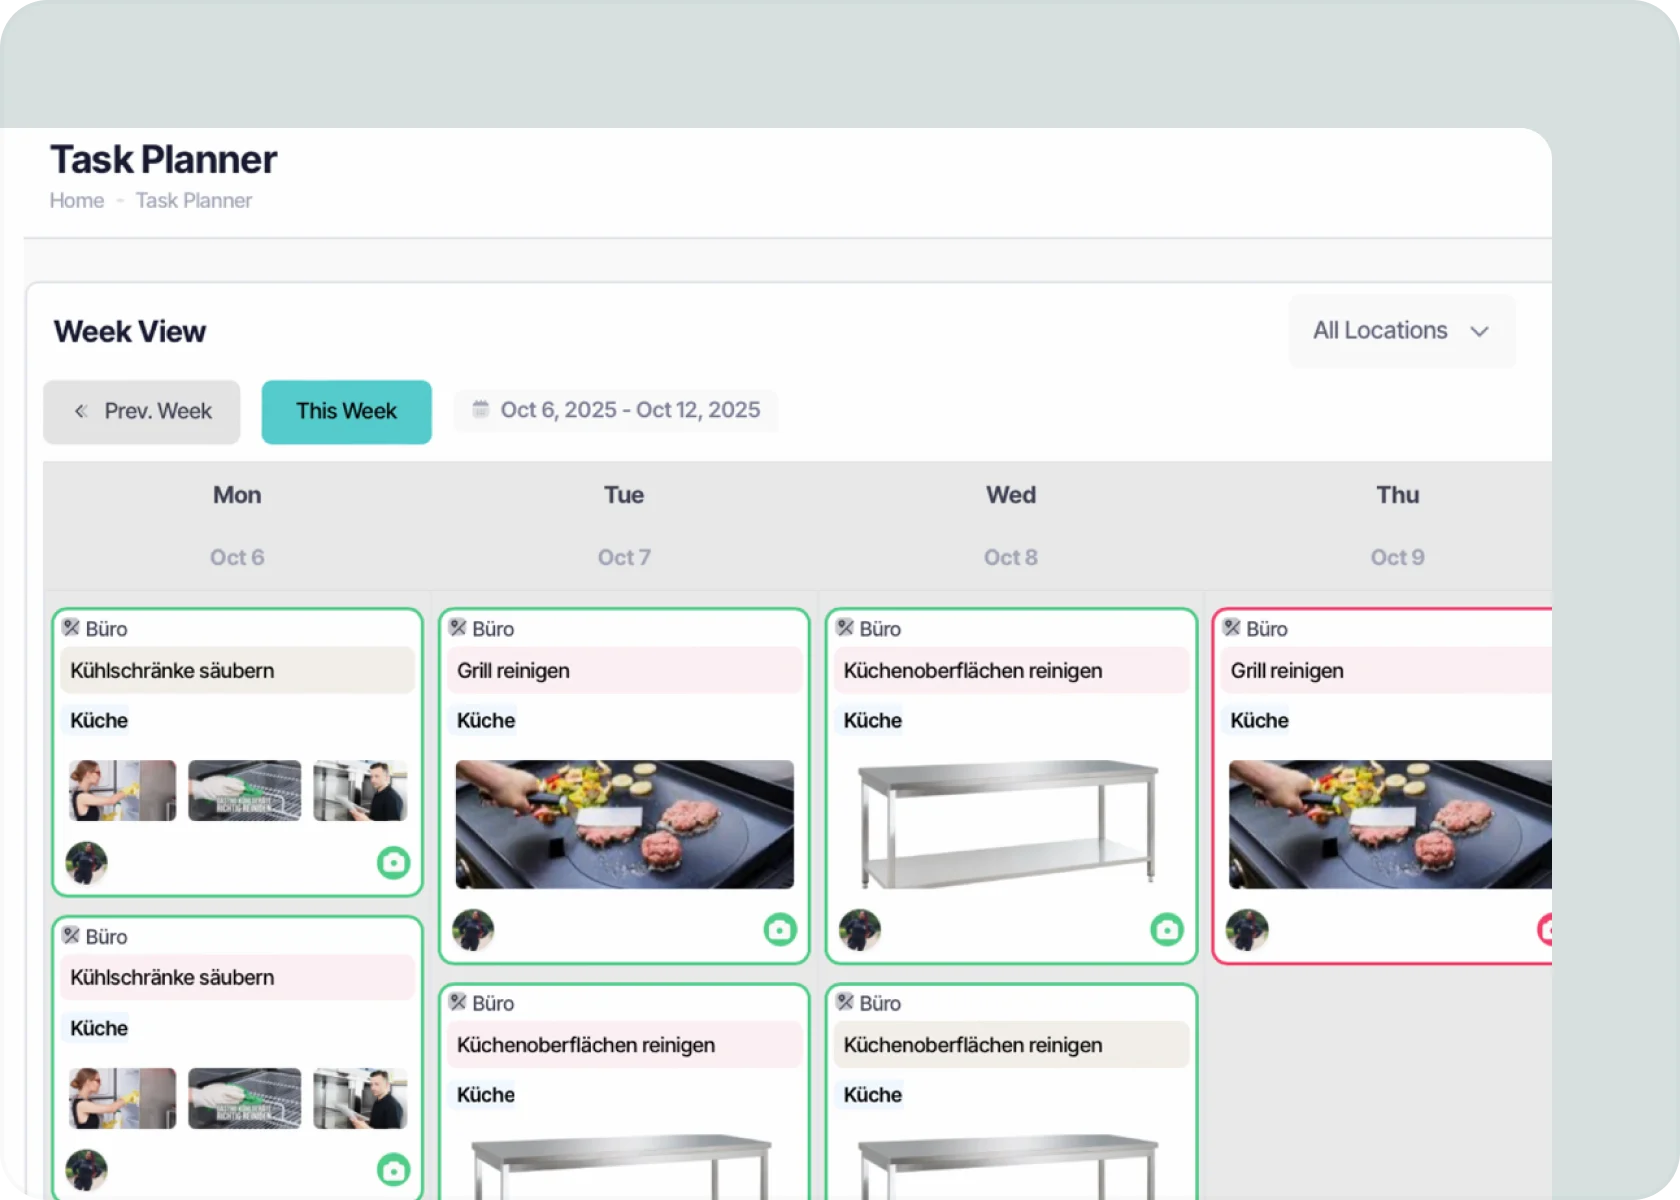Select the Wed Oct 8 column header
The width and height of the screenshot is (1680, 1200).
click(1011, 526)
